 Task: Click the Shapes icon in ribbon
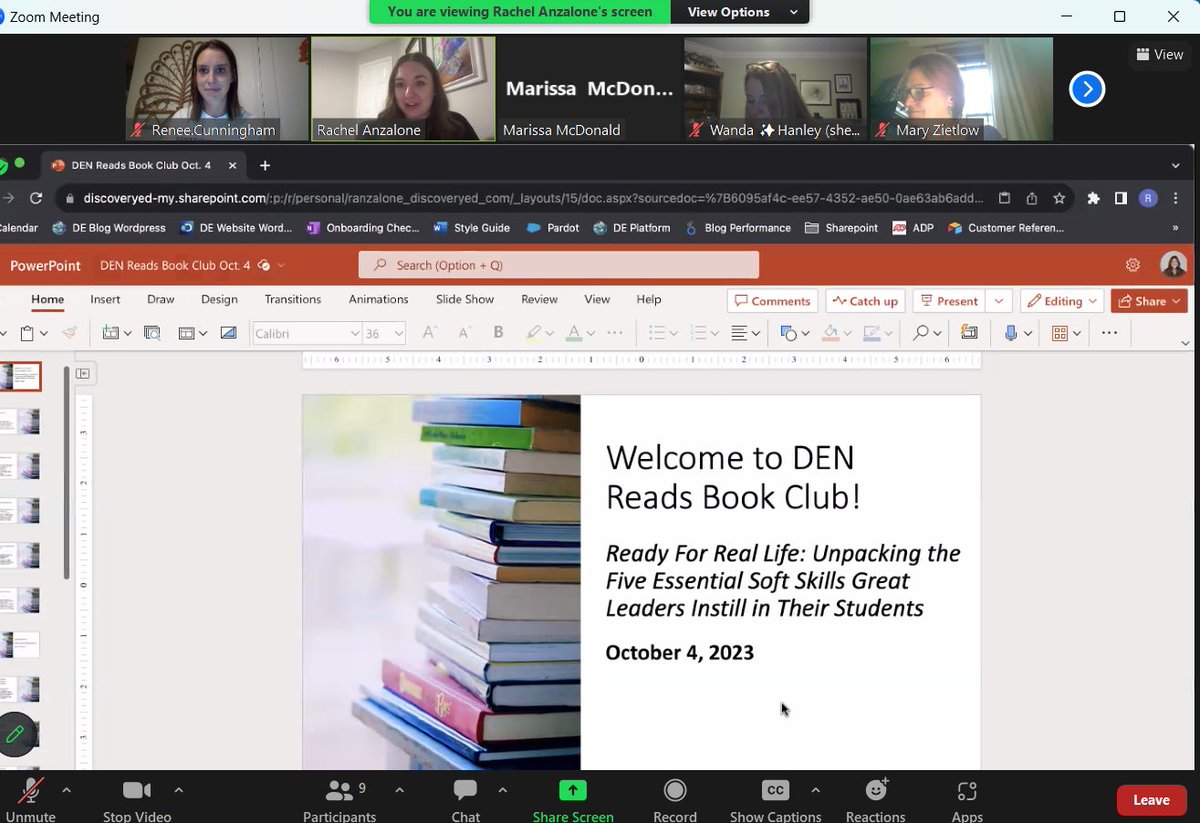pos(787,333)
